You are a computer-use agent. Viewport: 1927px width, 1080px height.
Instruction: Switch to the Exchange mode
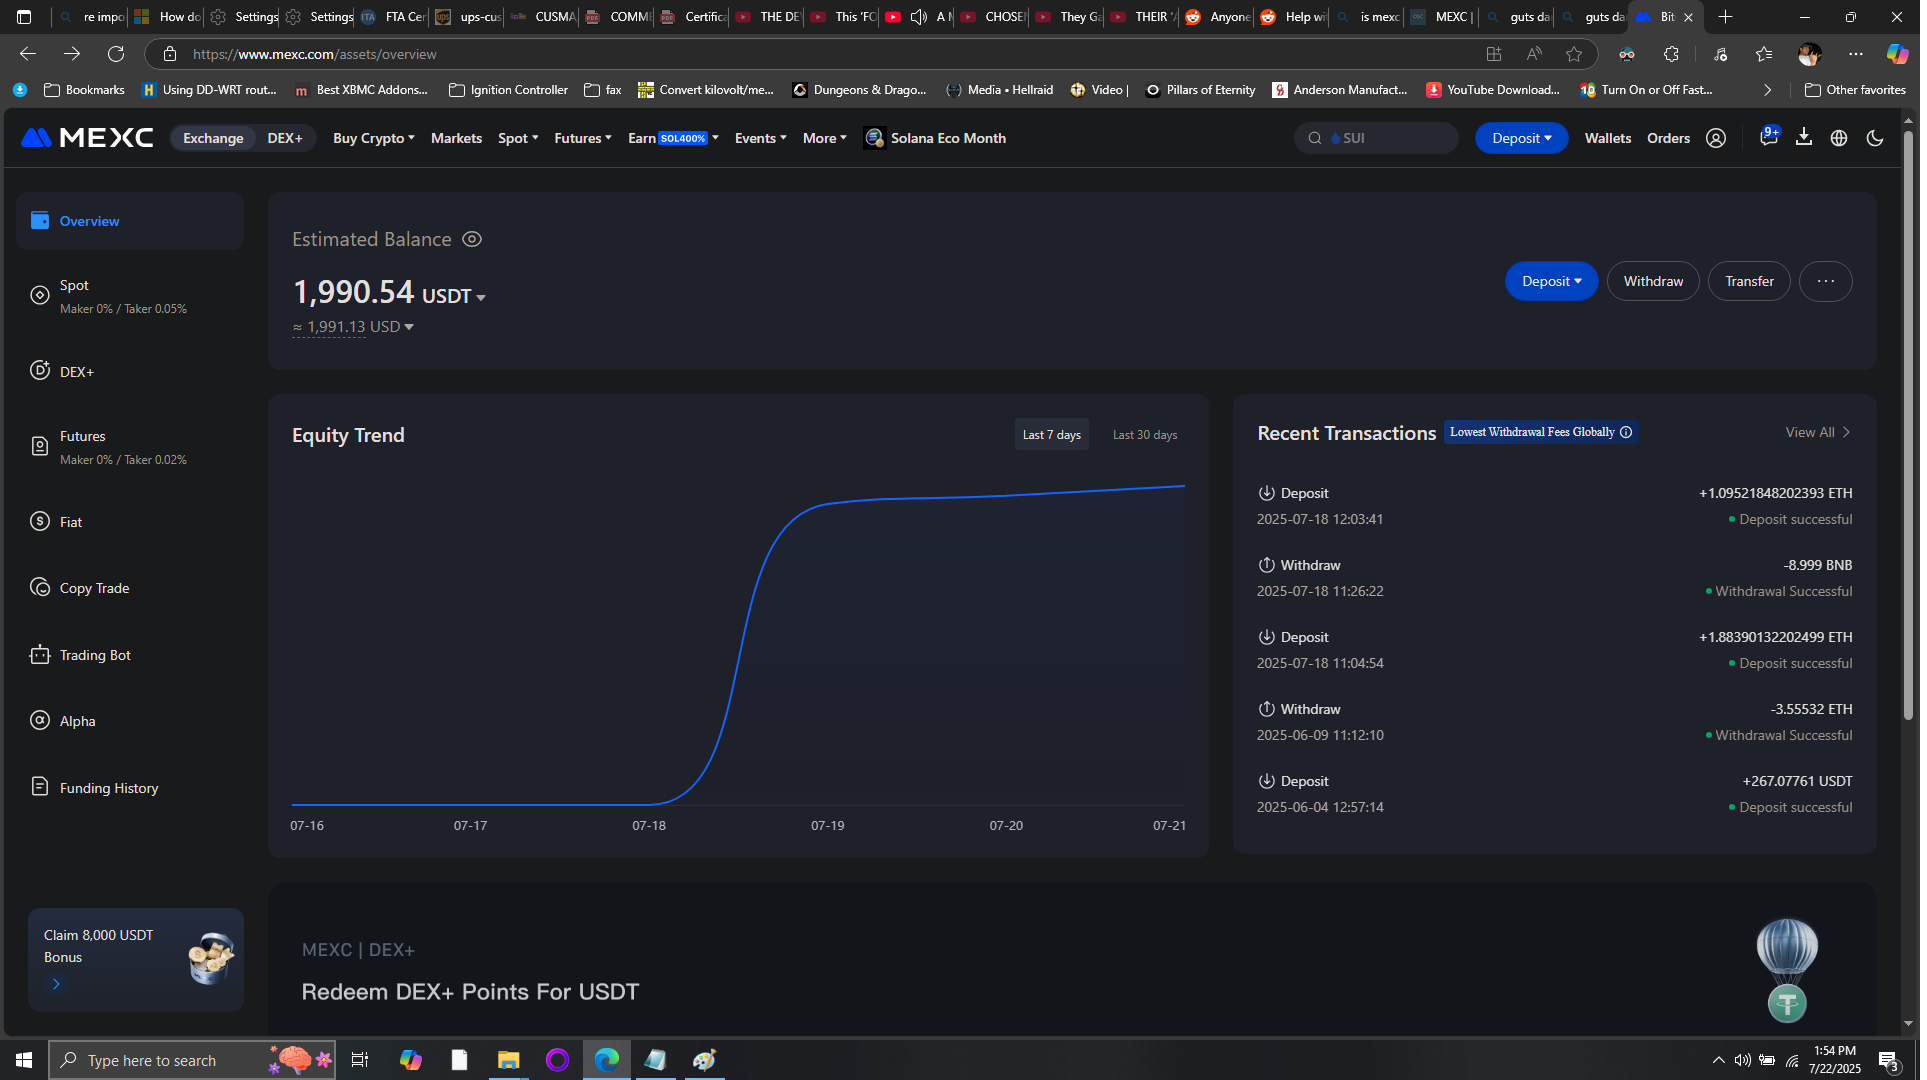click(x=213, y=138)
